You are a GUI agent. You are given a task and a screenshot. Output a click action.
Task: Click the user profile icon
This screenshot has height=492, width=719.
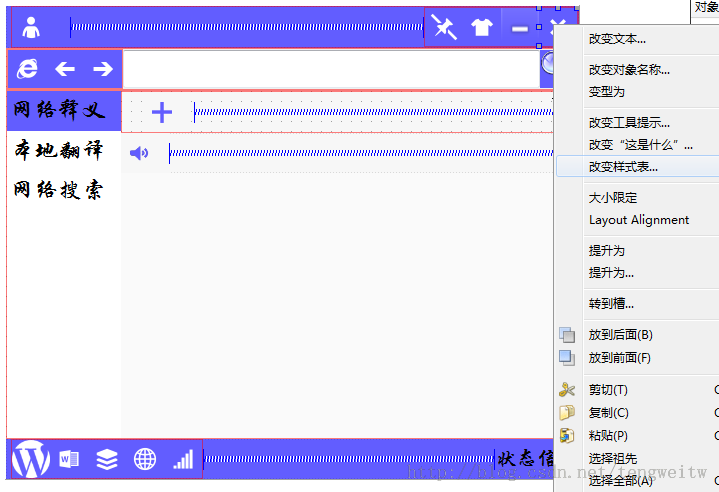[x=31, y=28]
